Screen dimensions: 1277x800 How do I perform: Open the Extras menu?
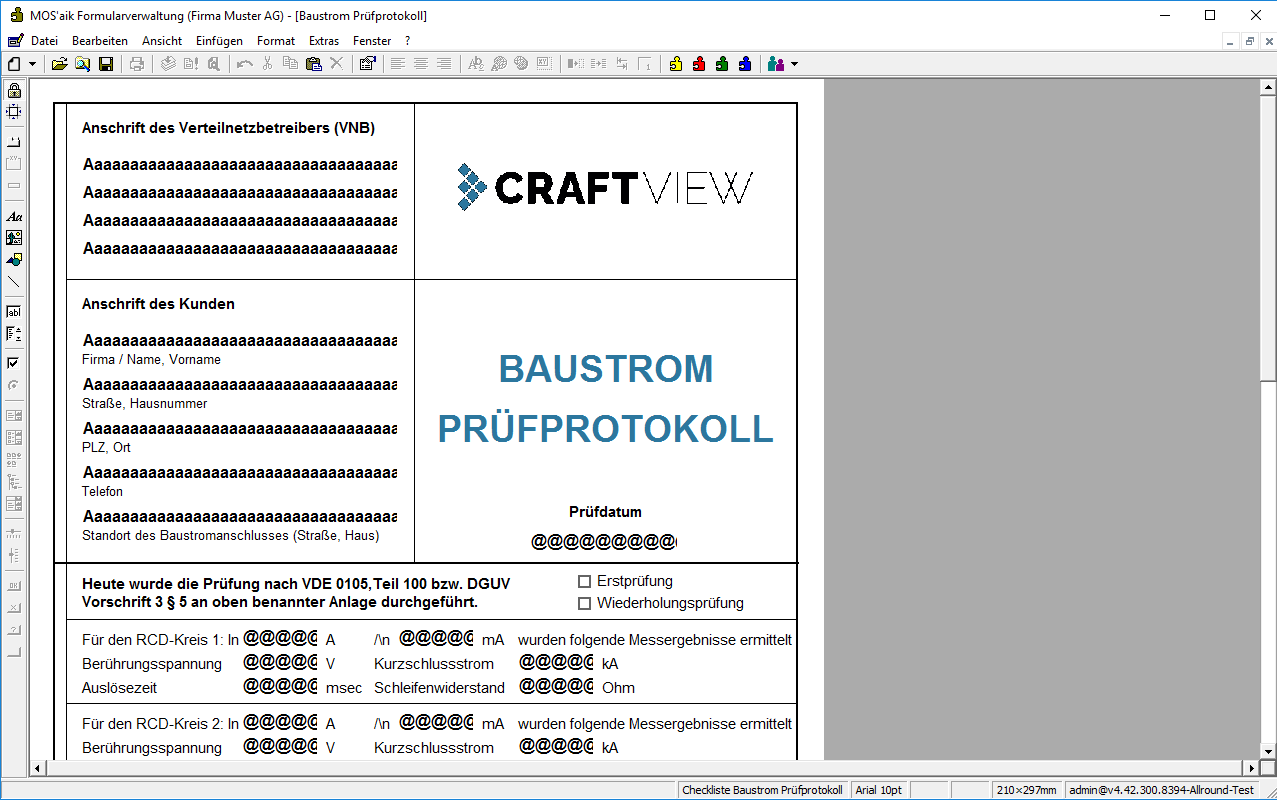tap(324, 41)
